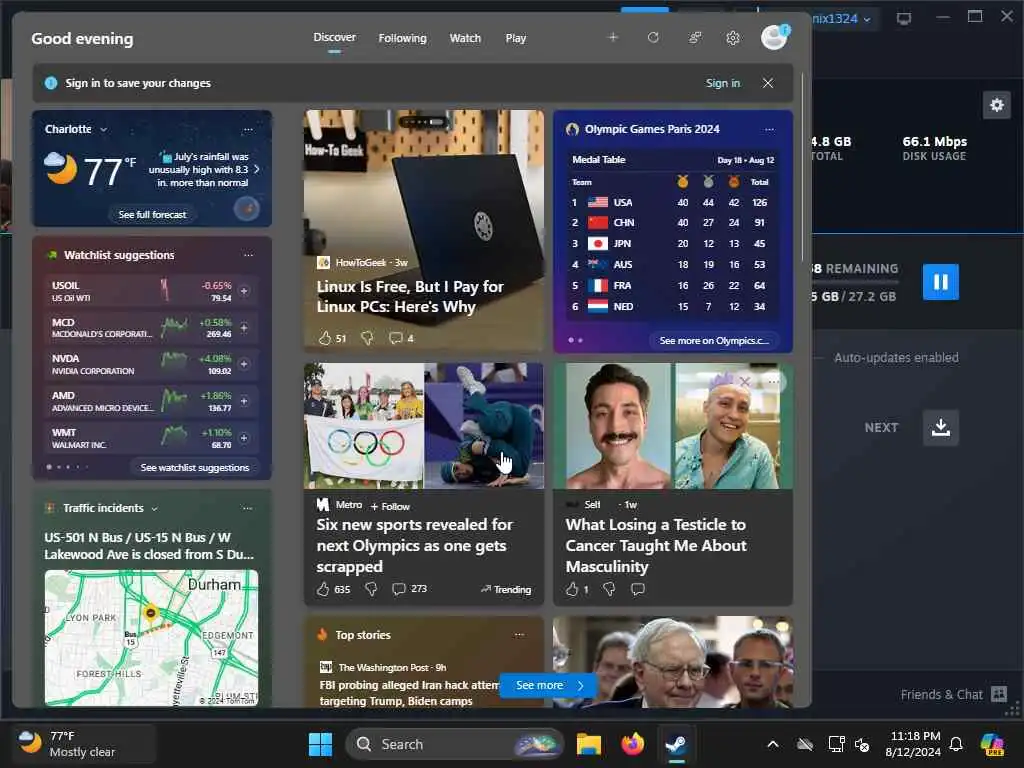Click the Sign in link
1024x768 pixels.
click(x=722, y=83)
